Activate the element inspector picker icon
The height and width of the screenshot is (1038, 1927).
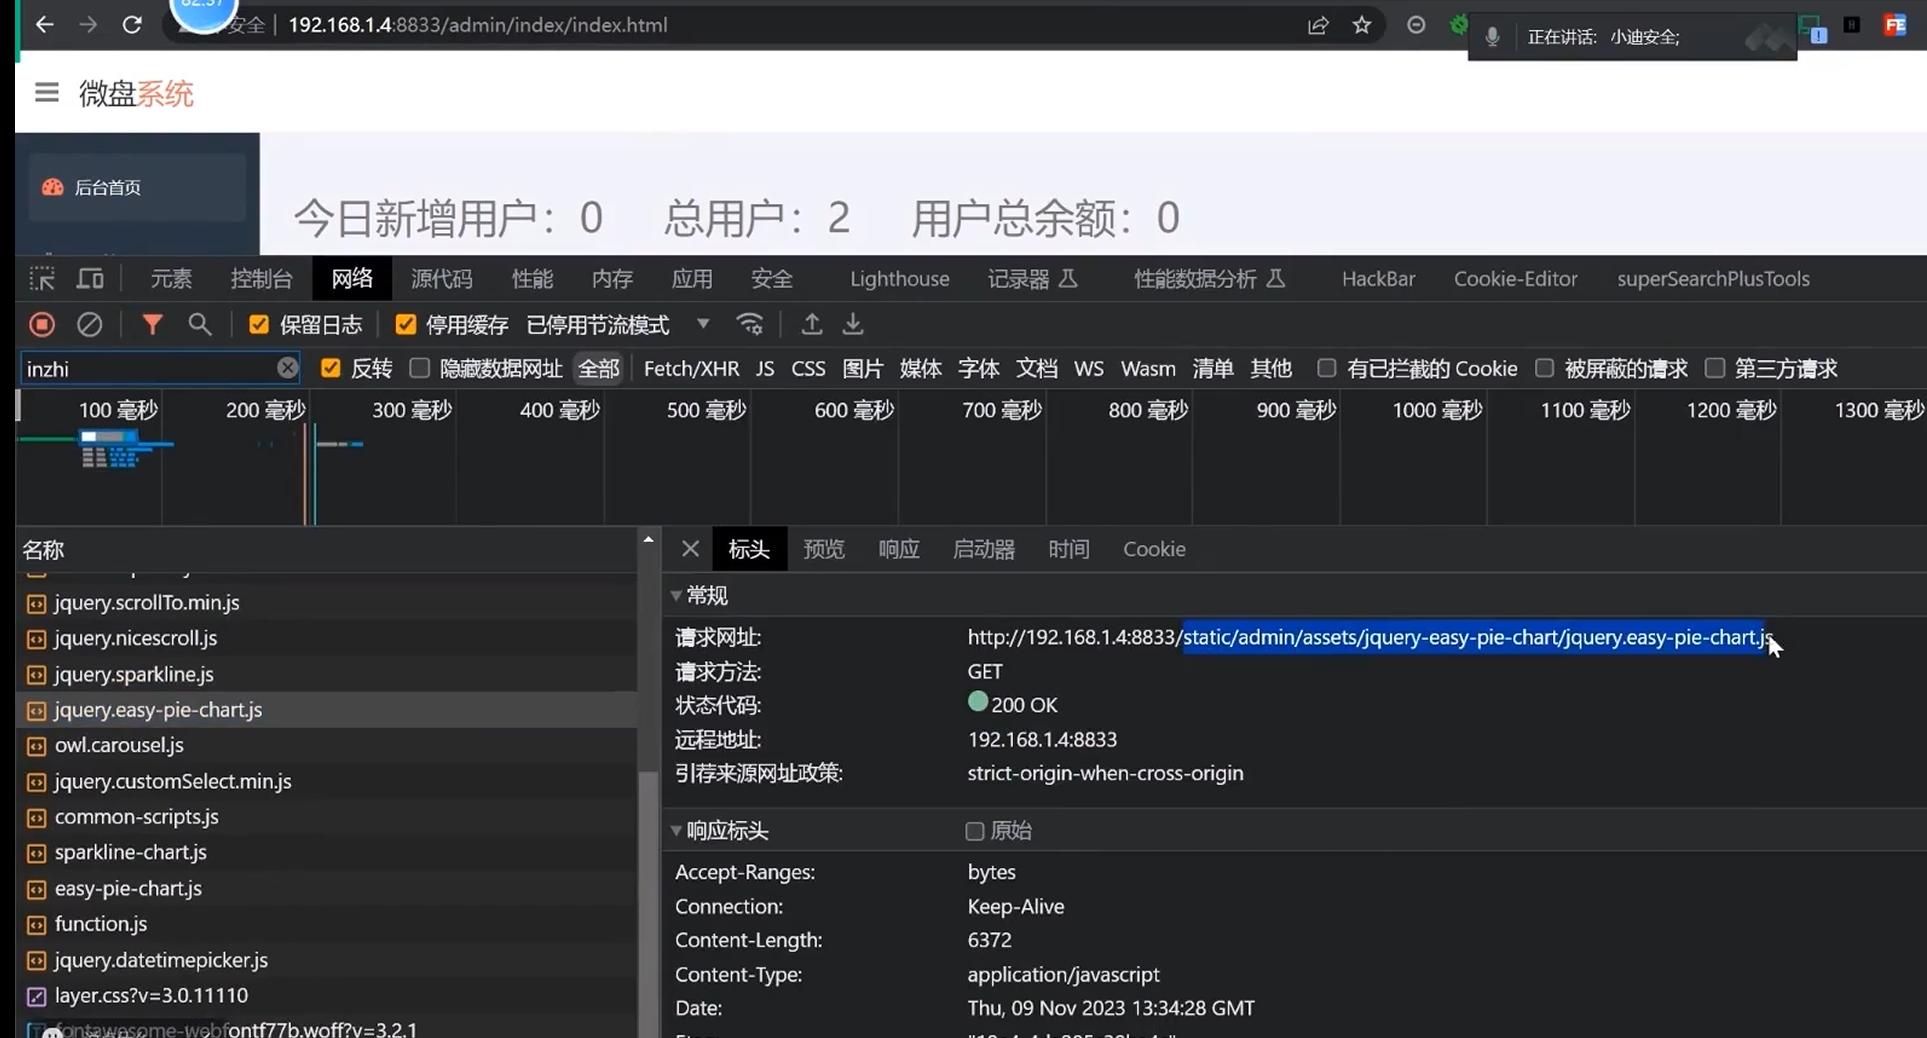click(x=42, y=279)
